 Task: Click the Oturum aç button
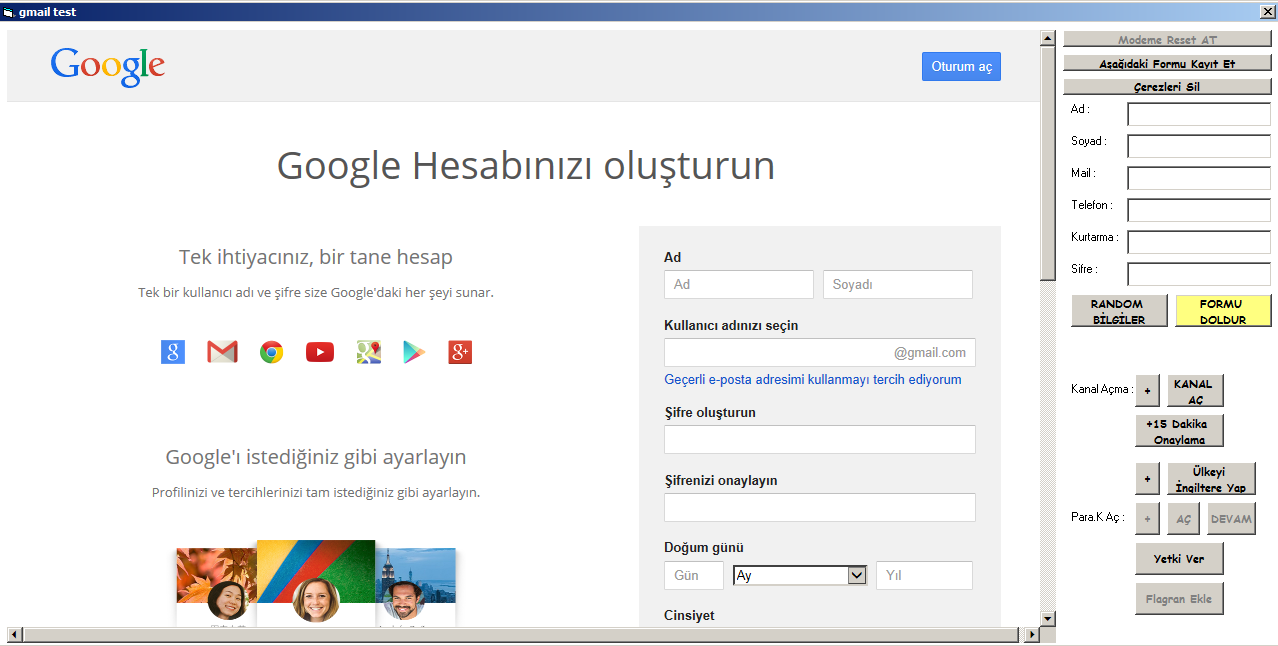click(961, 66)
